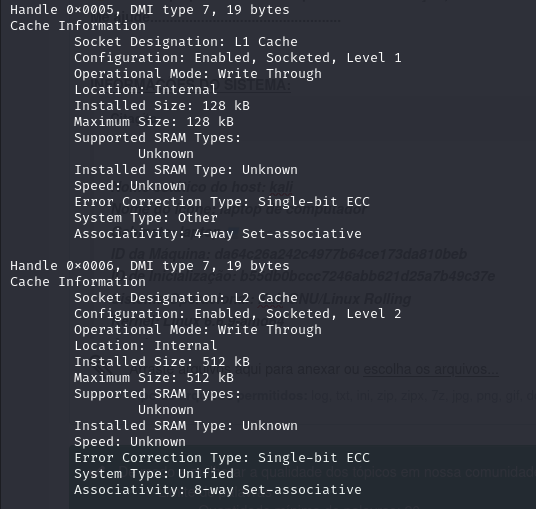Select the 'Socket Designation: L2 Cache' line
The image size is (536, 509).
186,298
